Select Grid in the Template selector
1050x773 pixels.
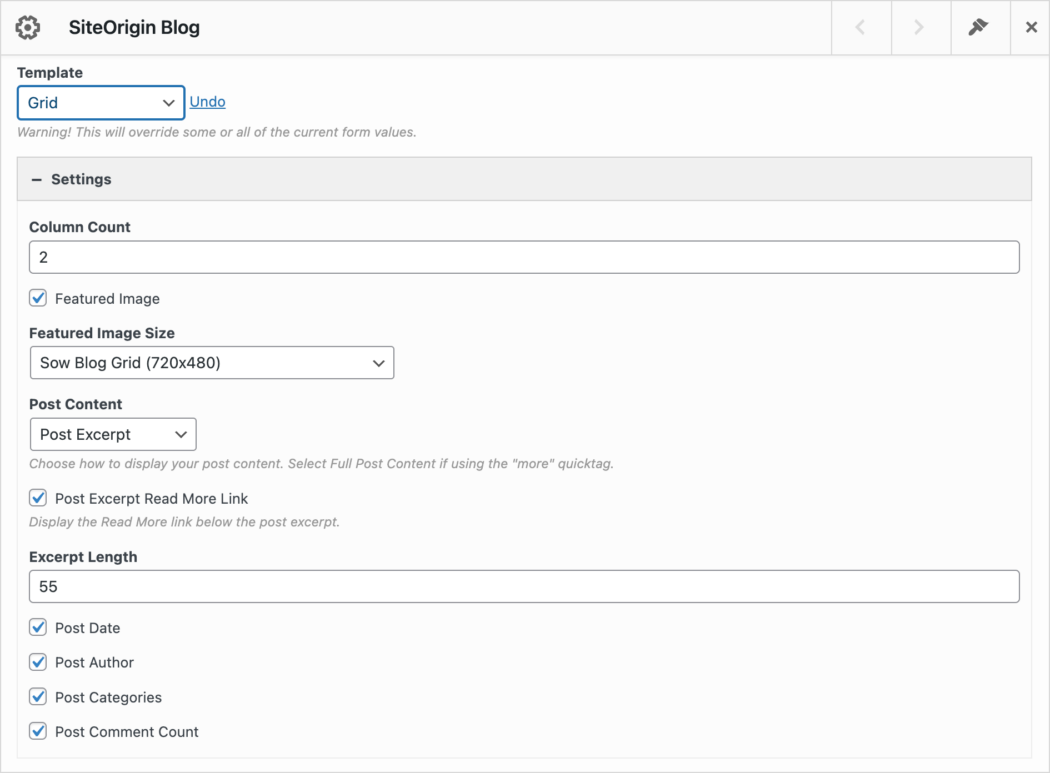pos(100,102)
